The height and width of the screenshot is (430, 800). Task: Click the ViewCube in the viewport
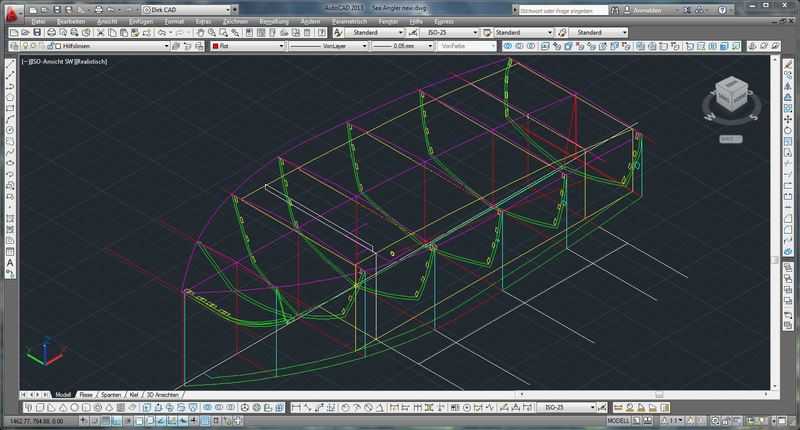731,95
